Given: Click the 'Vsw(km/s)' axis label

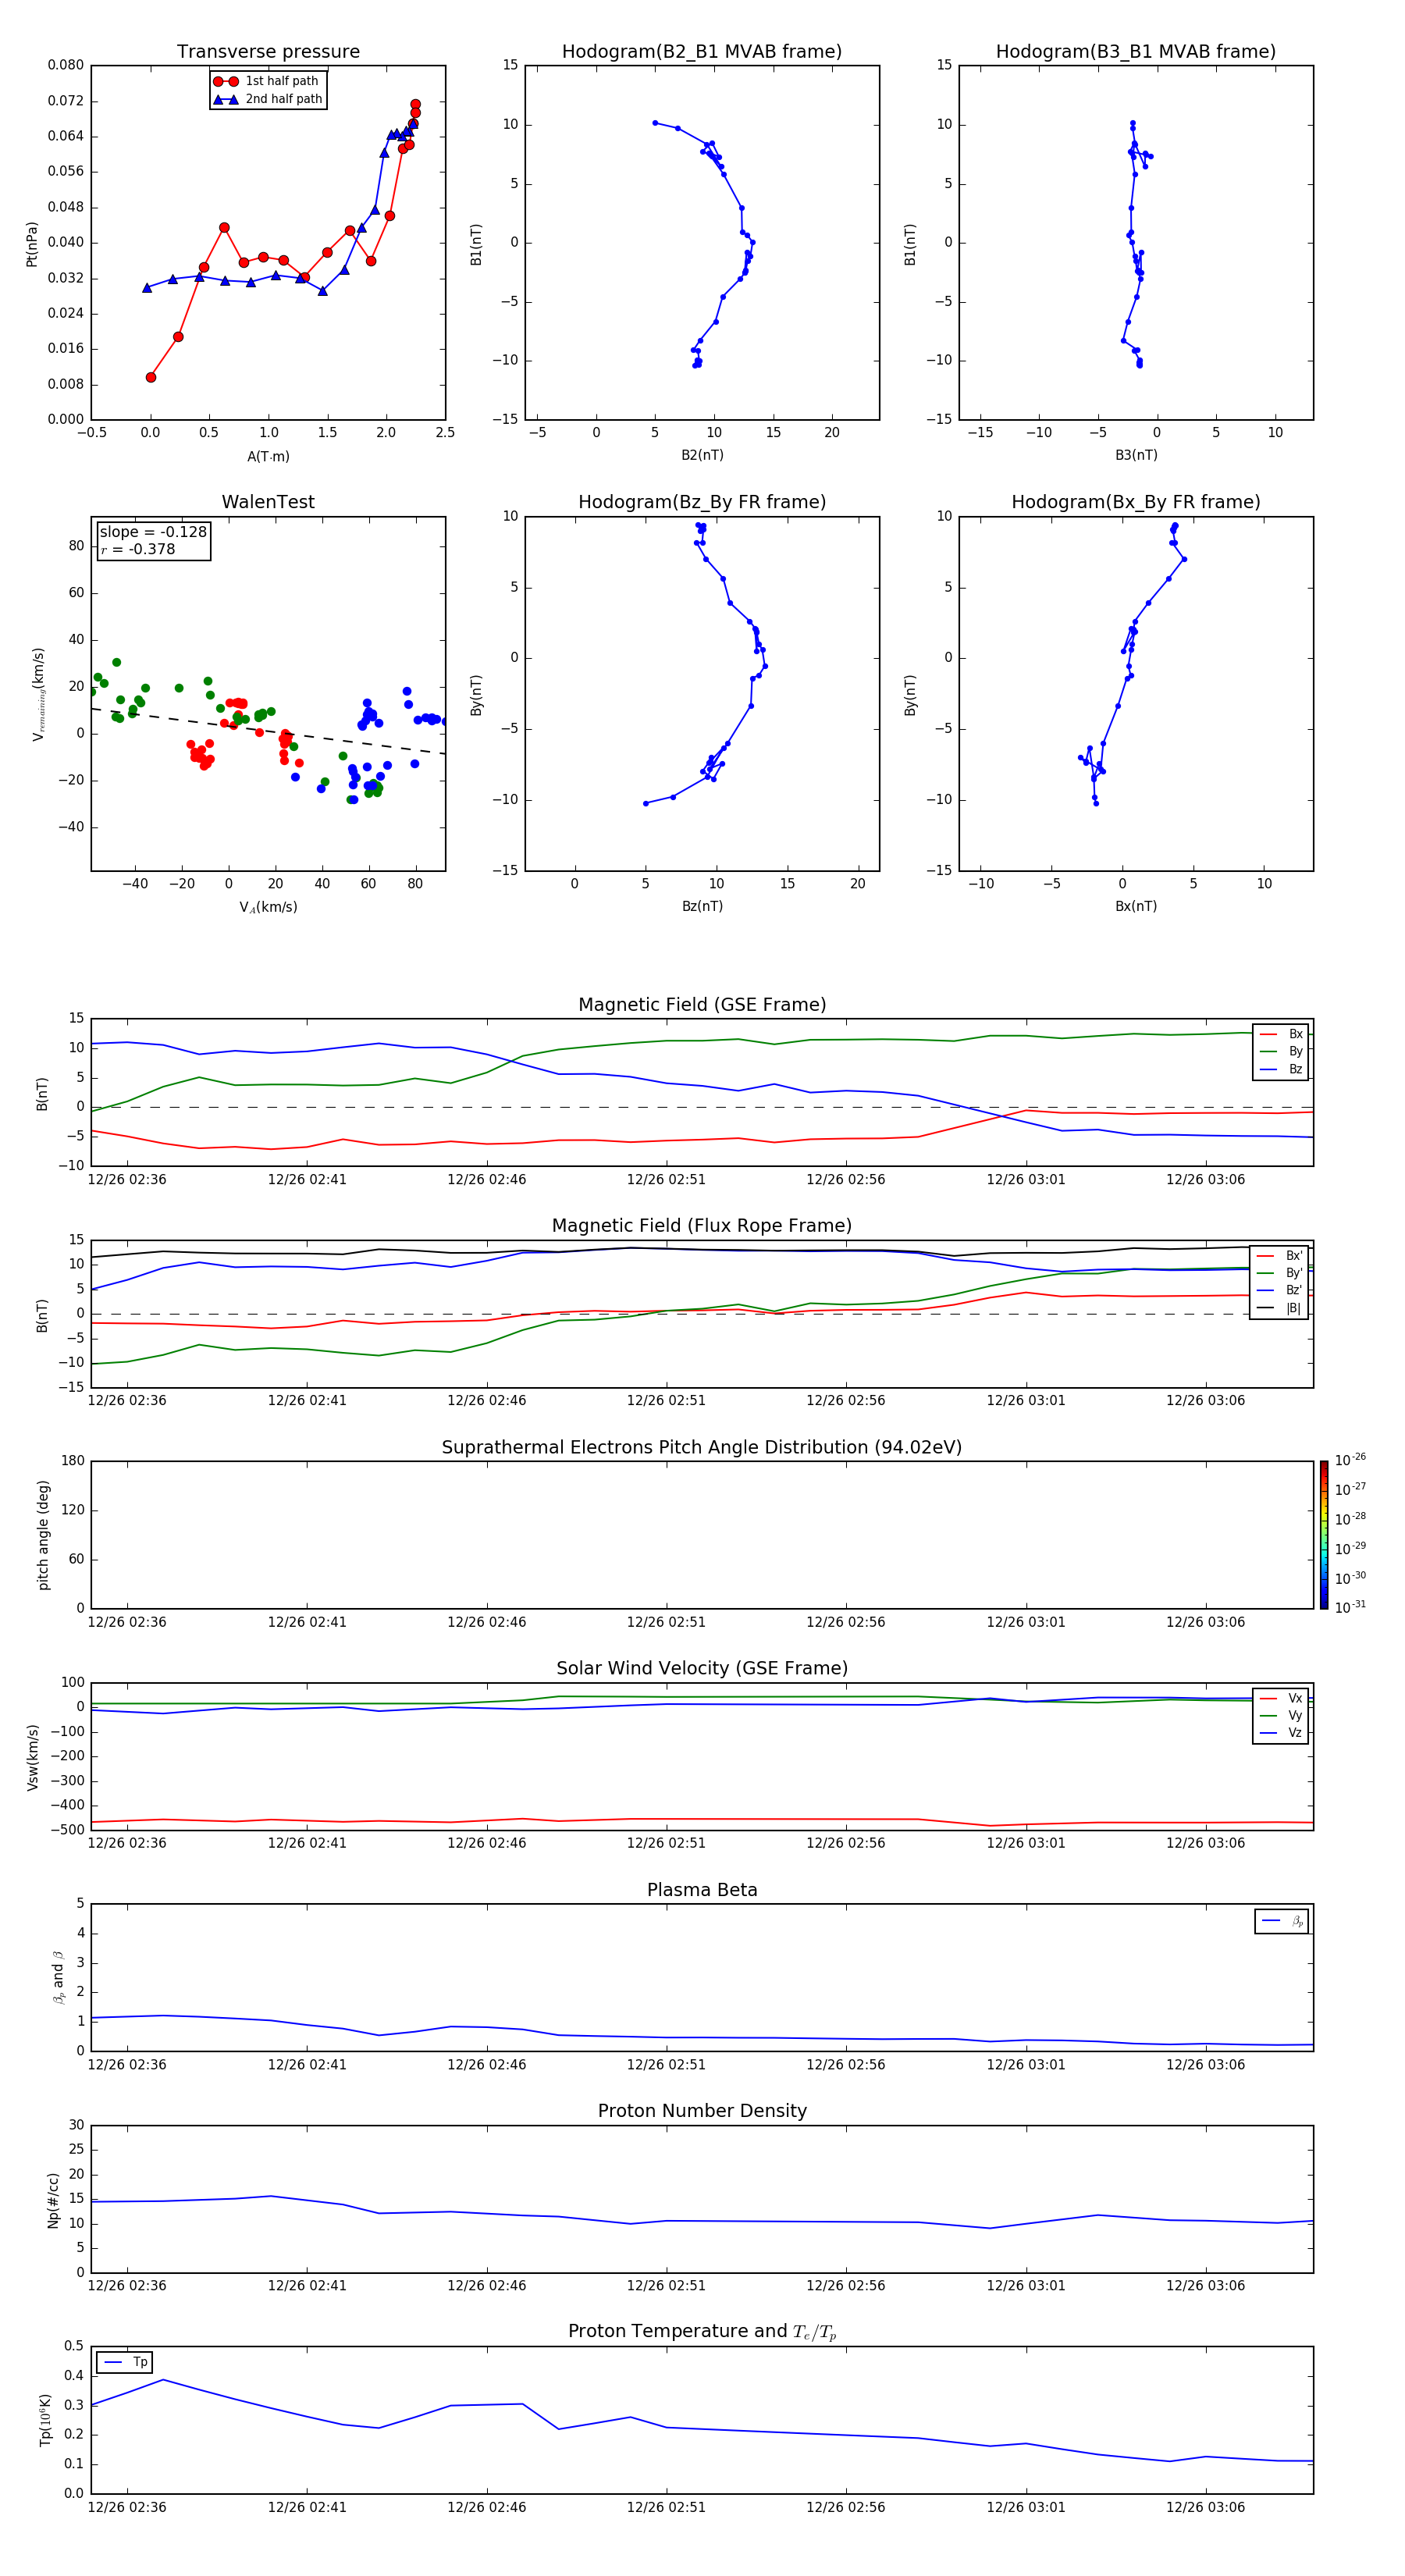Looking at the screenshot, I should click(32, 1757).
